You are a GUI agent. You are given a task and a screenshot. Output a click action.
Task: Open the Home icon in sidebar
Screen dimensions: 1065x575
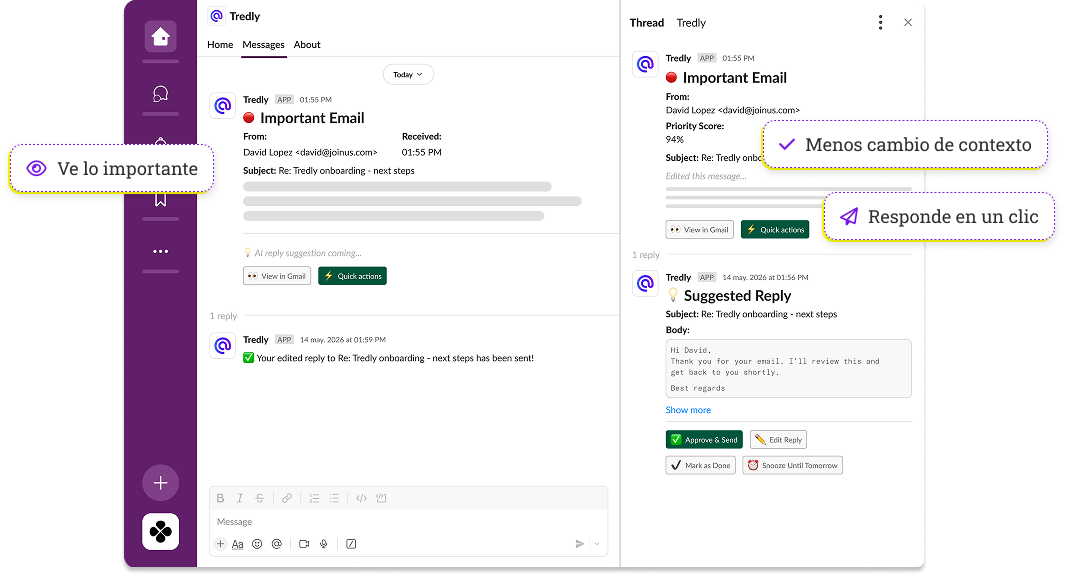160,38
